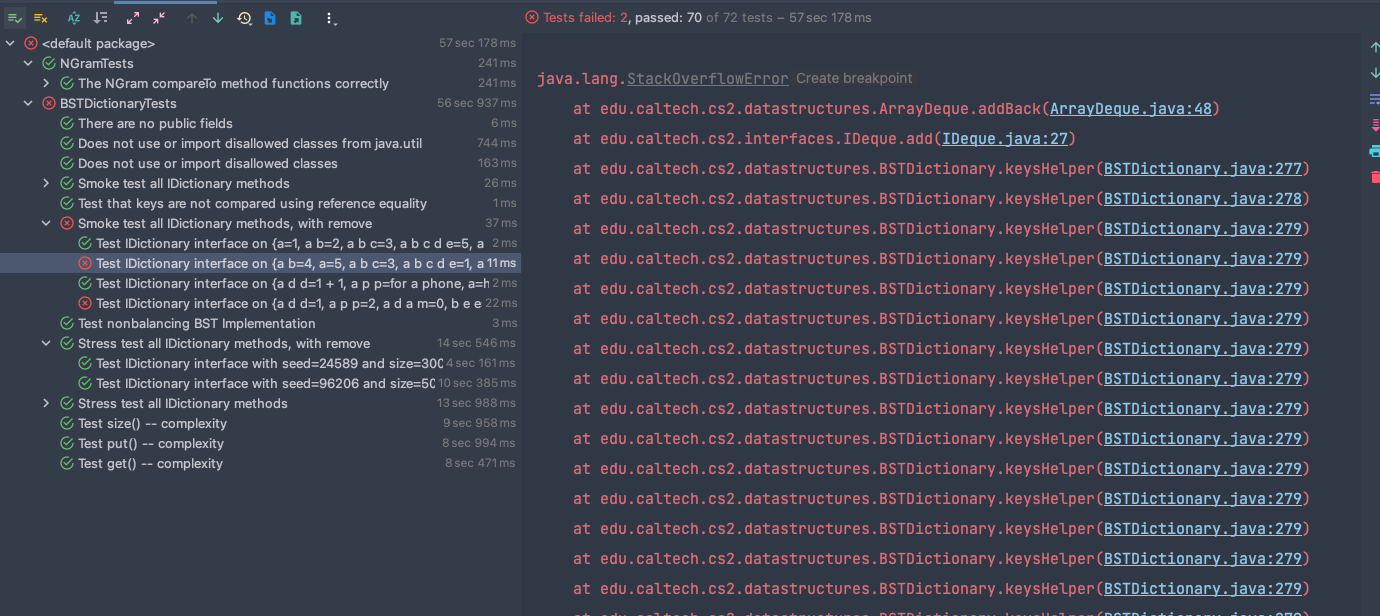Expand 'Stress test all IDictionary methods' node

click(x=46, y=403)
